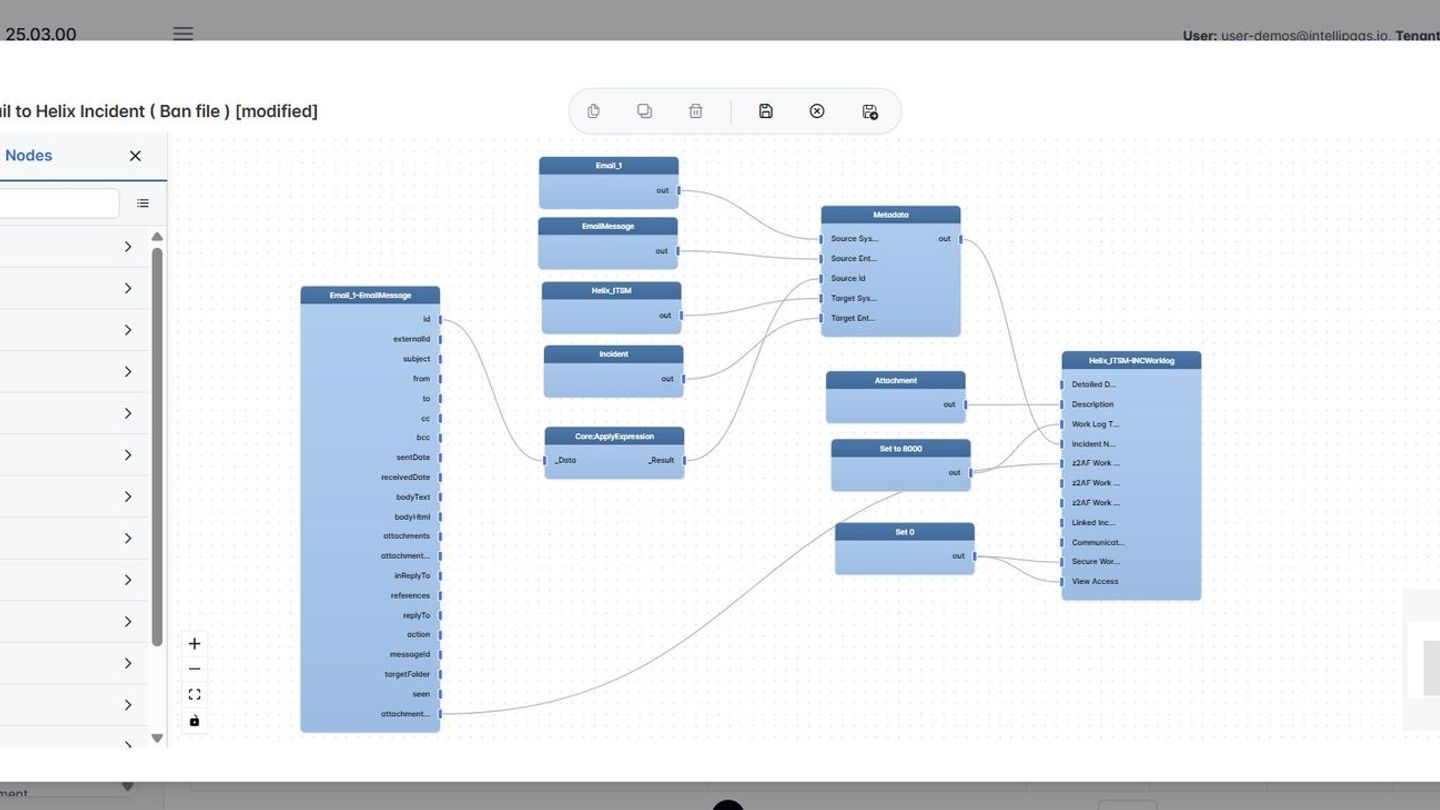The width and height of the screenshot is (1440, 810).
Task: Click the bodyText field in Email_1-EmailMessage
Action: coord(413,497)
